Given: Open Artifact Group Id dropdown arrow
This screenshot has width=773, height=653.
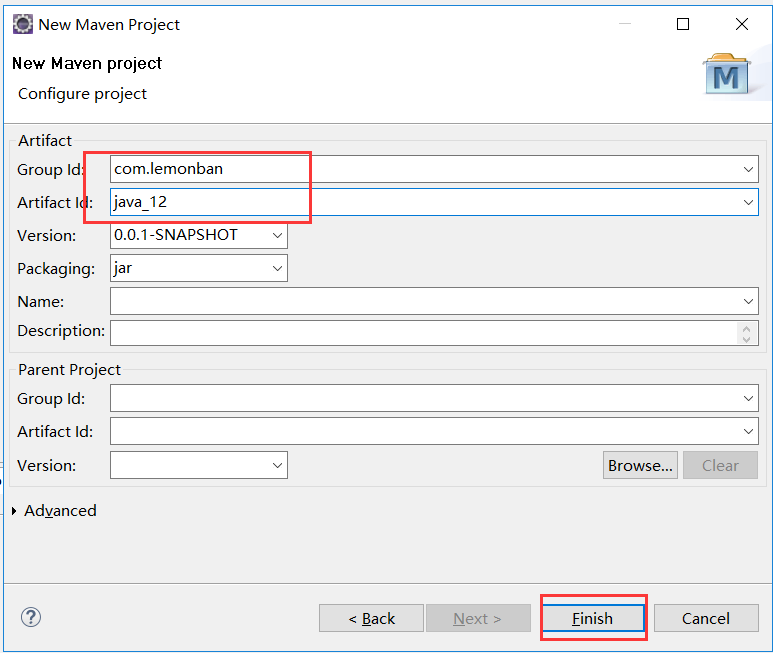Looking at the screenshot, I should pos(749,170).
